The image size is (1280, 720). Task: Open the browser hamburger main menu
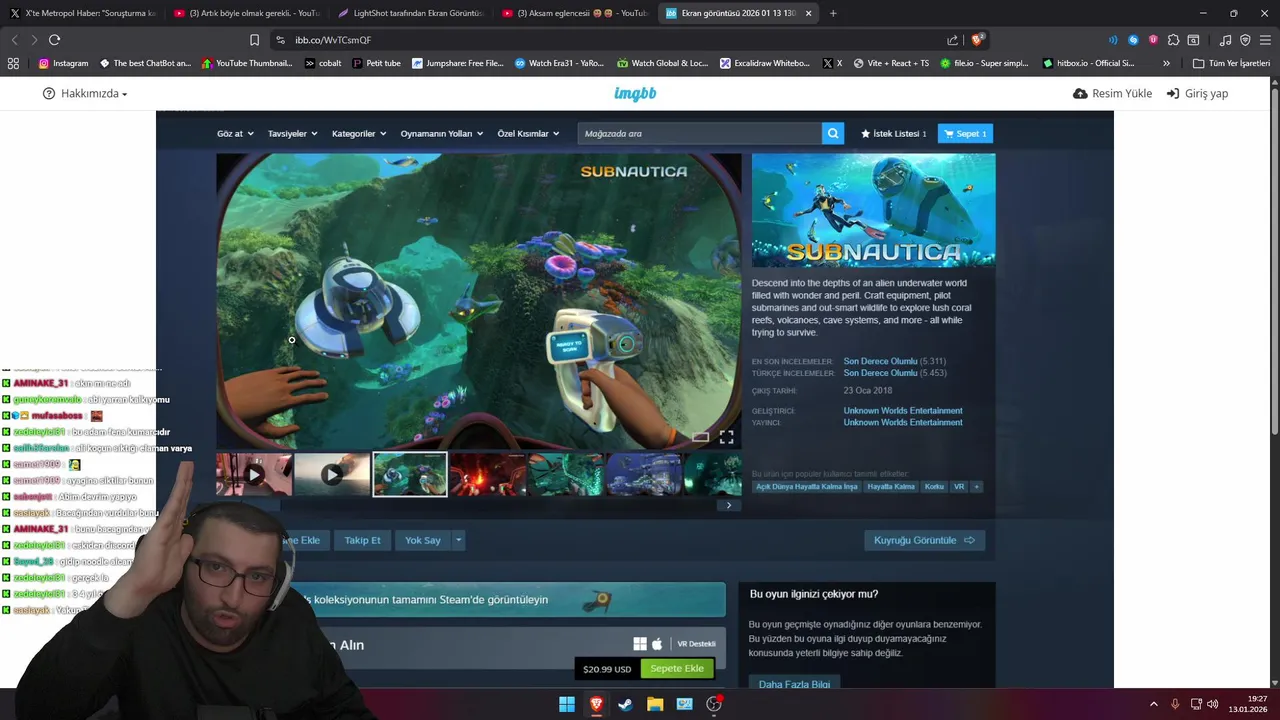tap(1265, 40)
